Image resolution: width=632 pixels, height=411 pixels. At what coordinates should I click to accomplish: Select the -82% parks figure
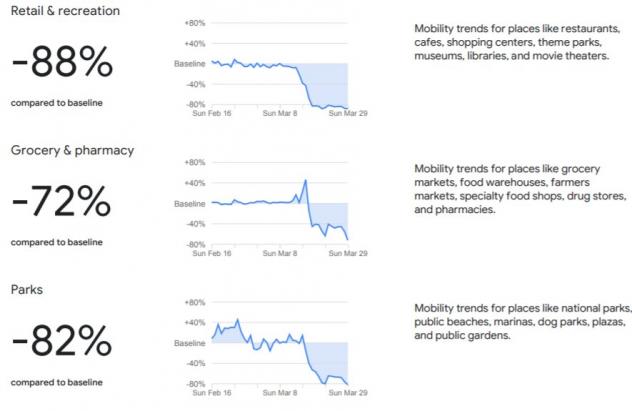[62, 343]
